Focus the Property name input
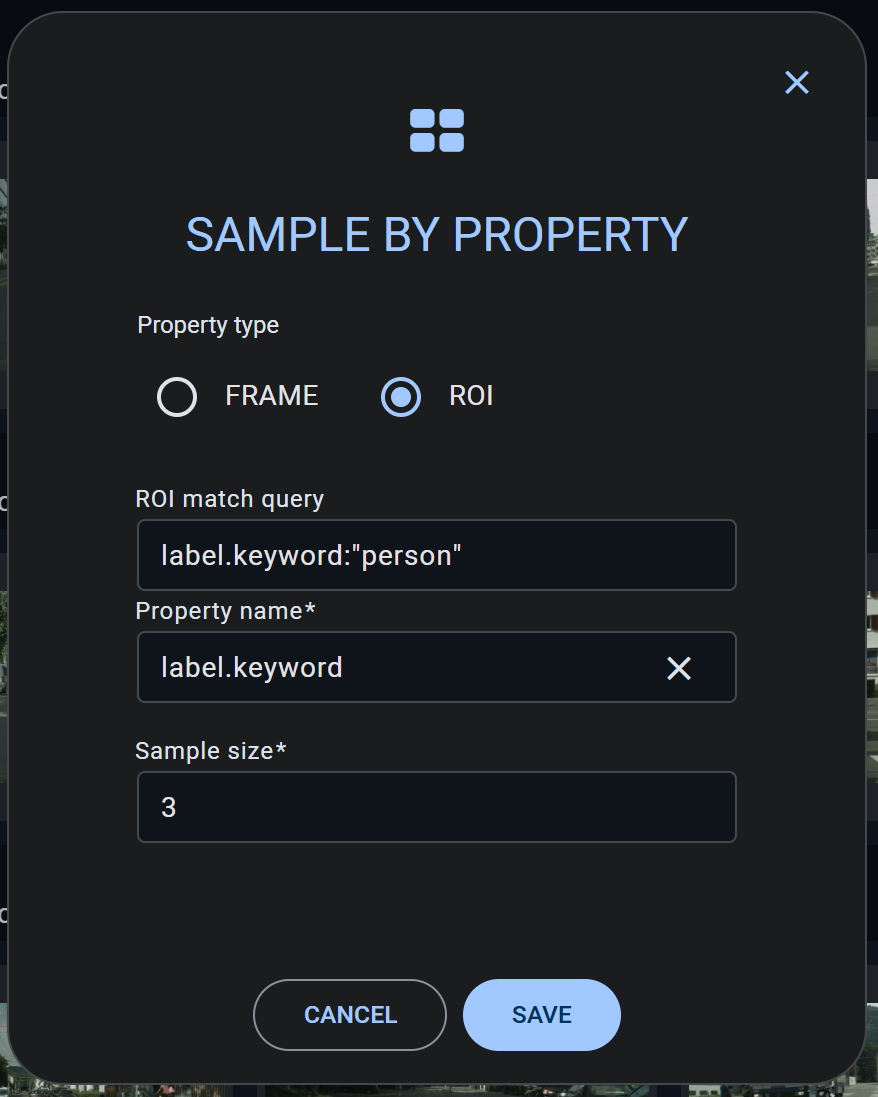The image size is (878, 1097). 400,668
